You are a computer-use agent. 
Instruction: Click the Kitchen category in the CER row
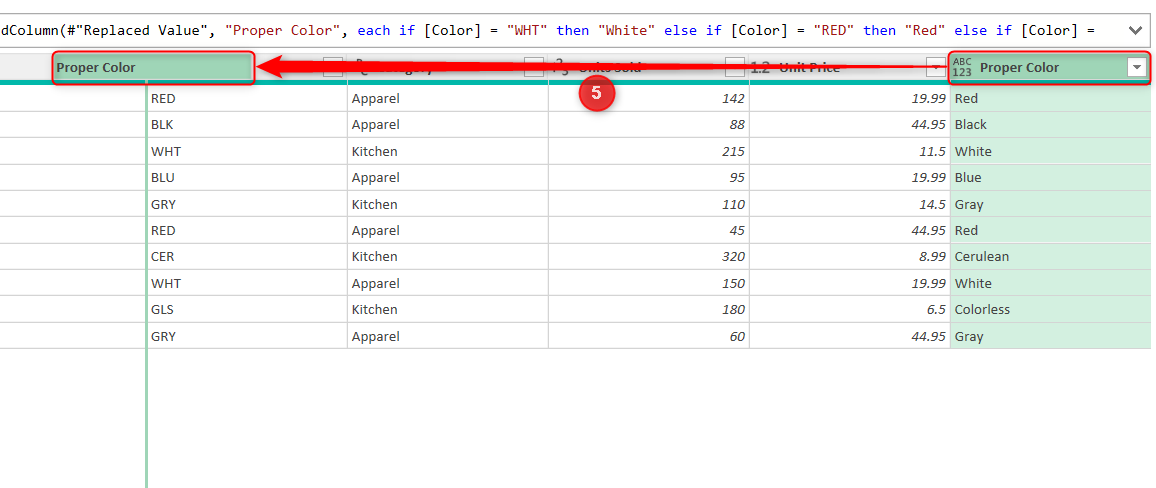point(448,257)
